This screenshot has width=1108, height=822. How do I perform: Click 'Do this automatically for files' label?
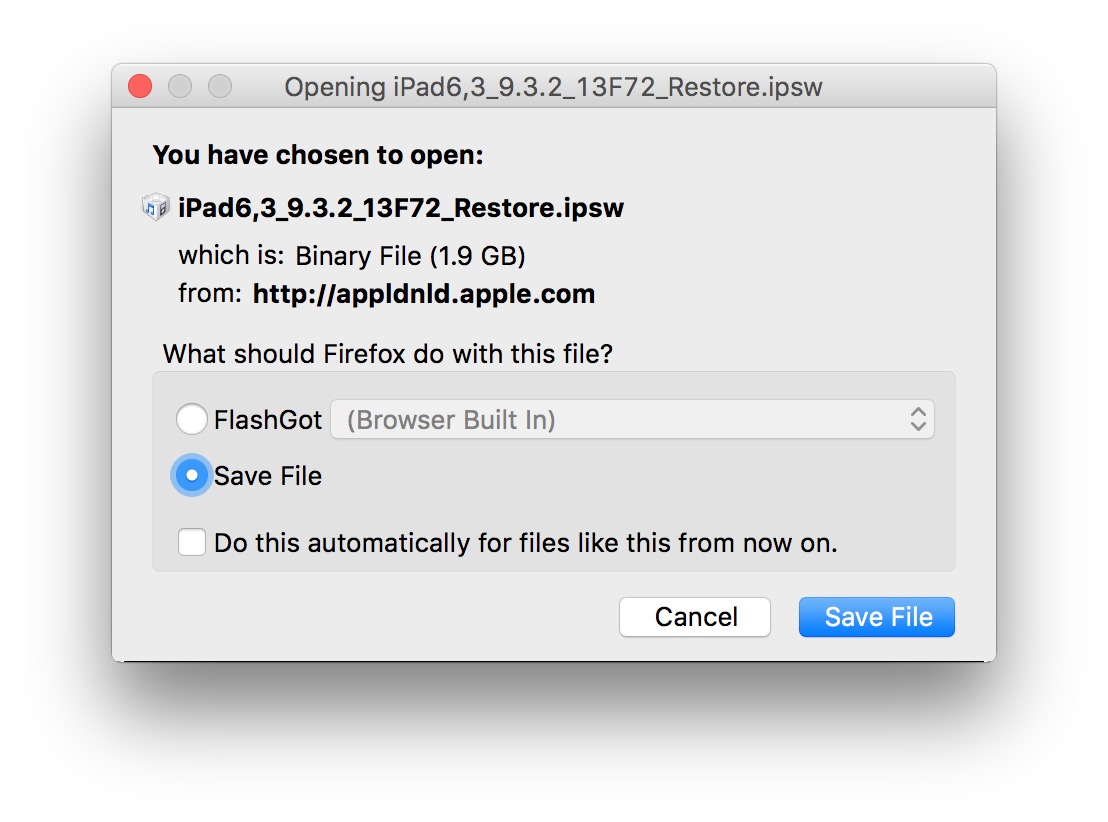tap(526, 543)
